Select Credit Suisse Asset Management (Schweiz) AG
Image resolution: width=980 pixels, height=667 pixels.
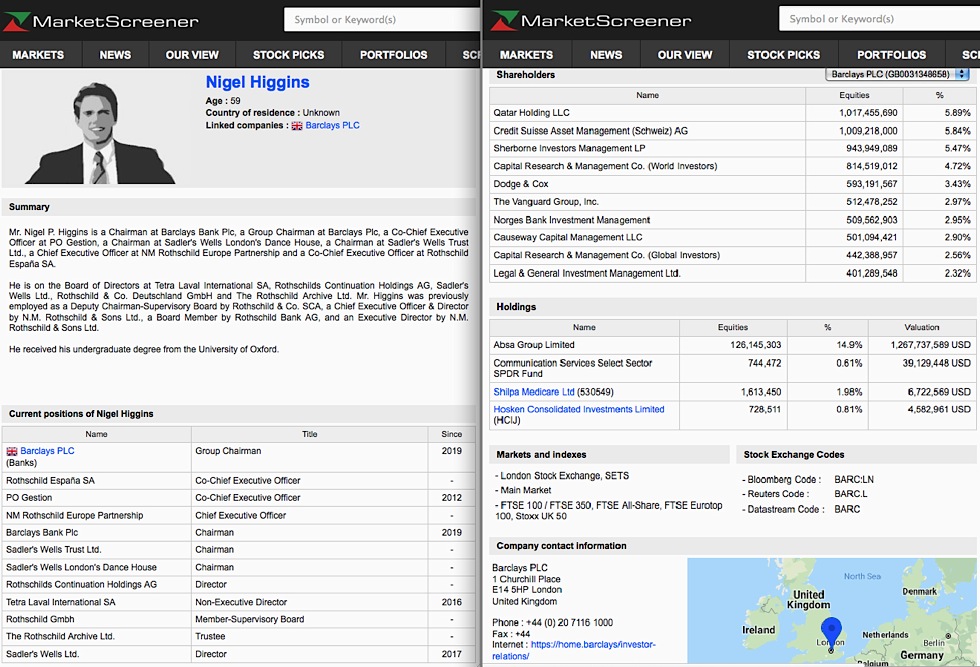point(731,131)
